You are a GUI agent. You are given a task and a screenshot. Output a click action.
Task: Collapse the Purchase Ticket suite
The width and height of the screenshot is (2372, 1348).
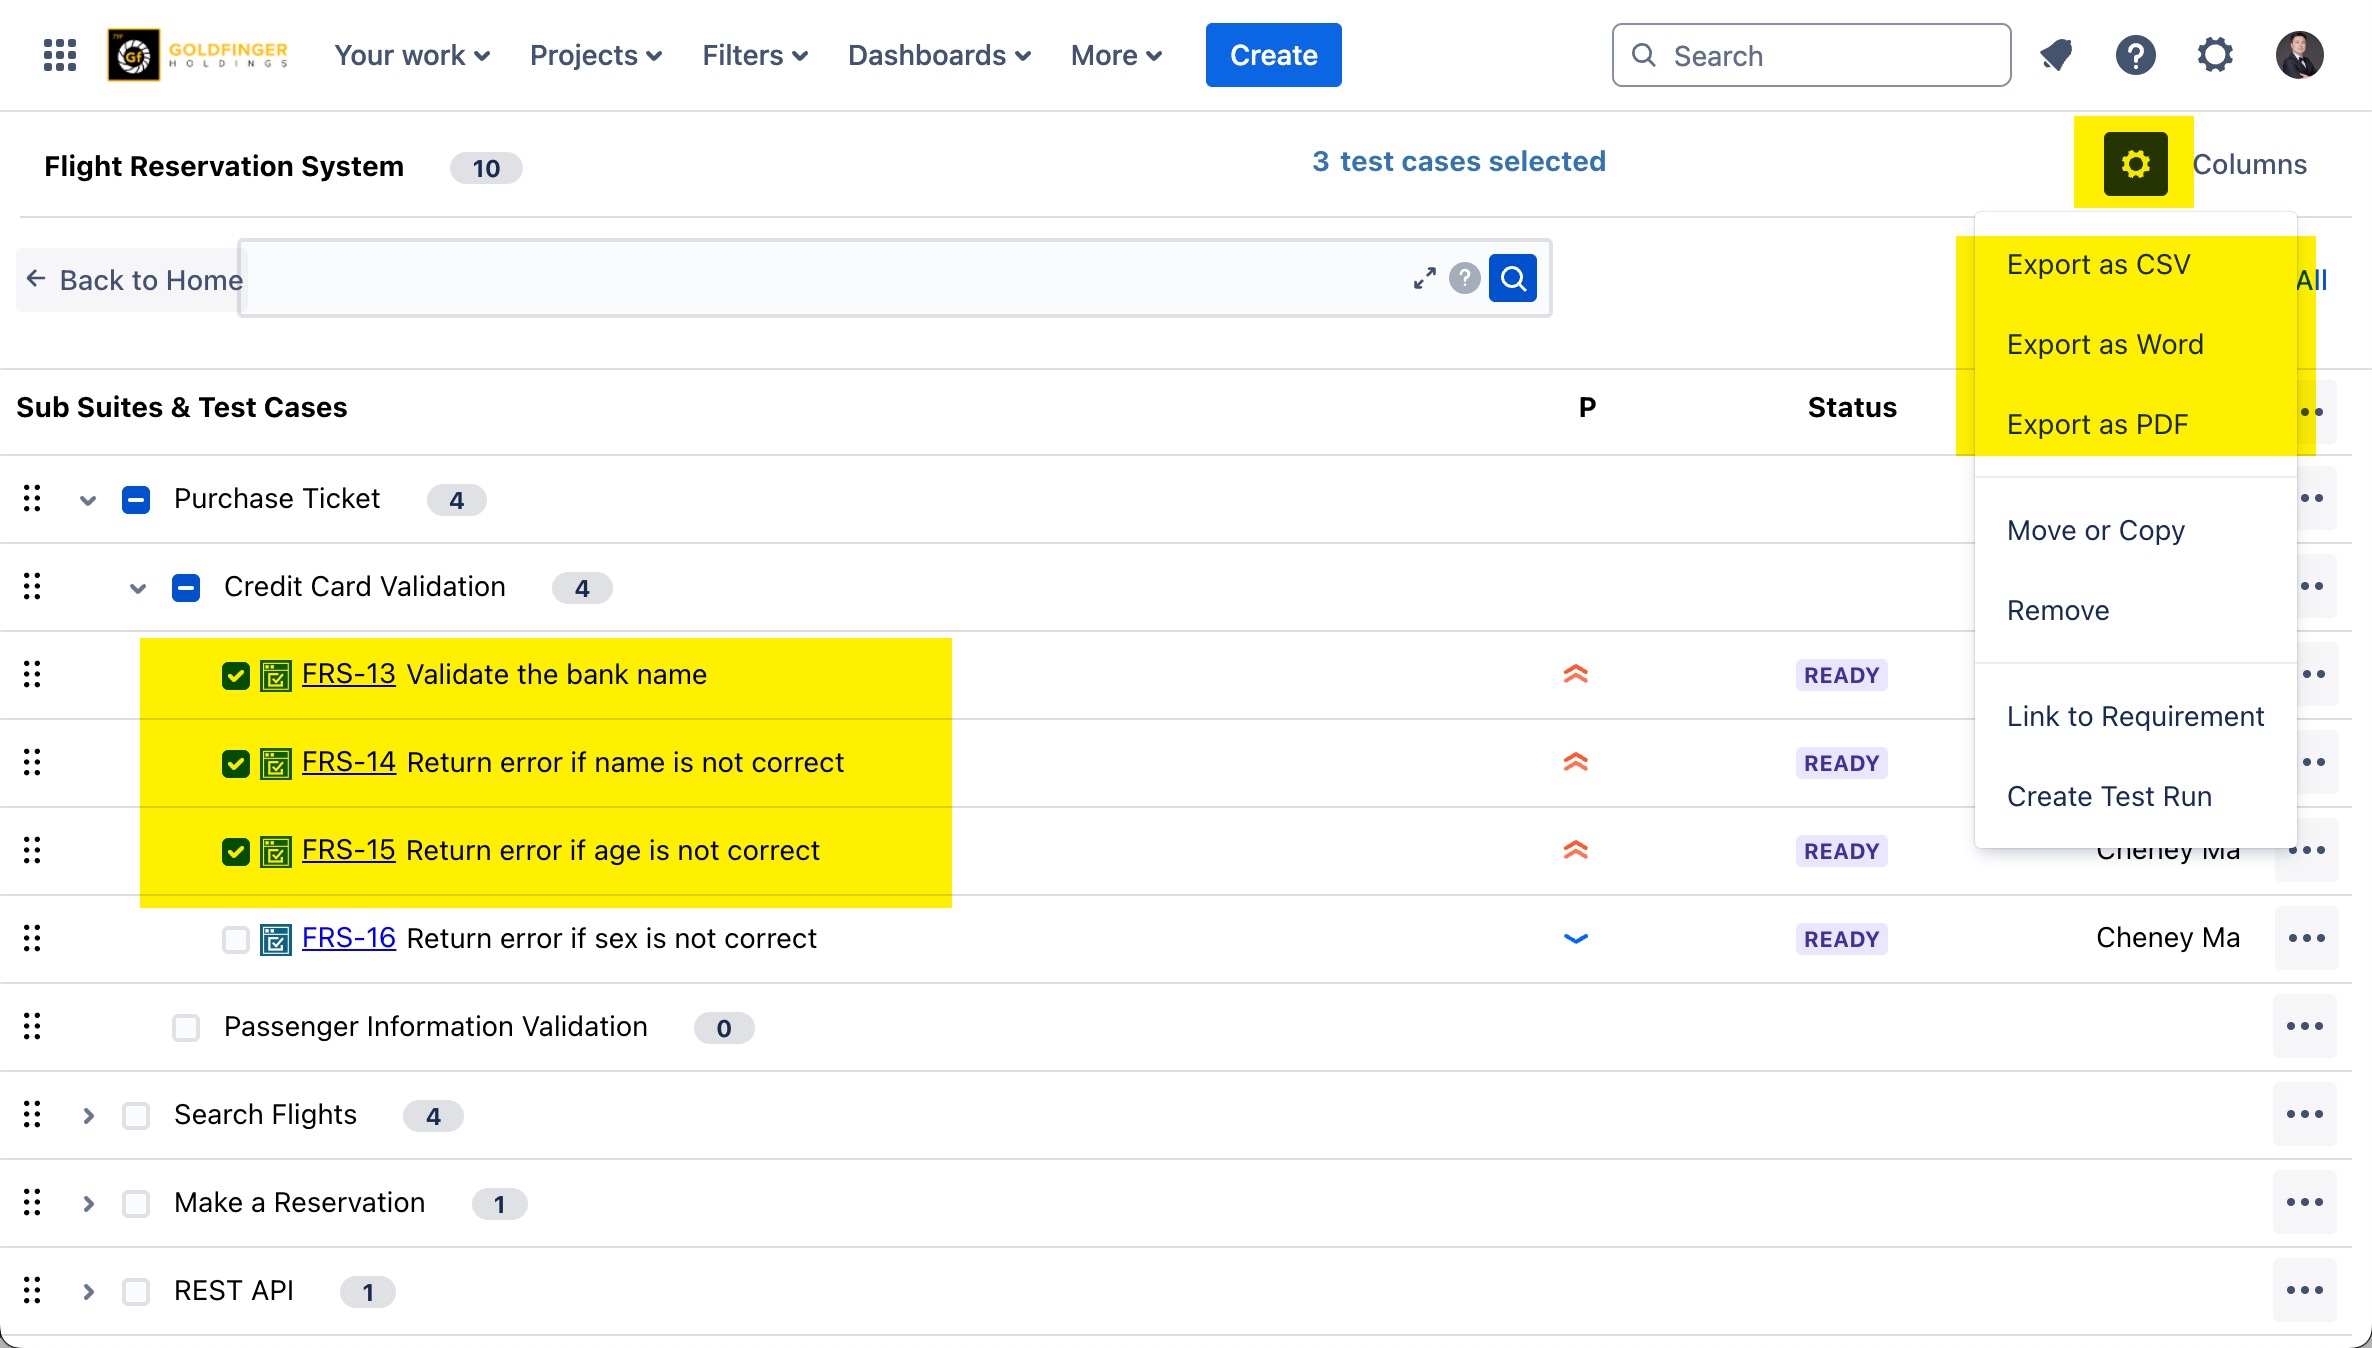[x=88, y=500]
